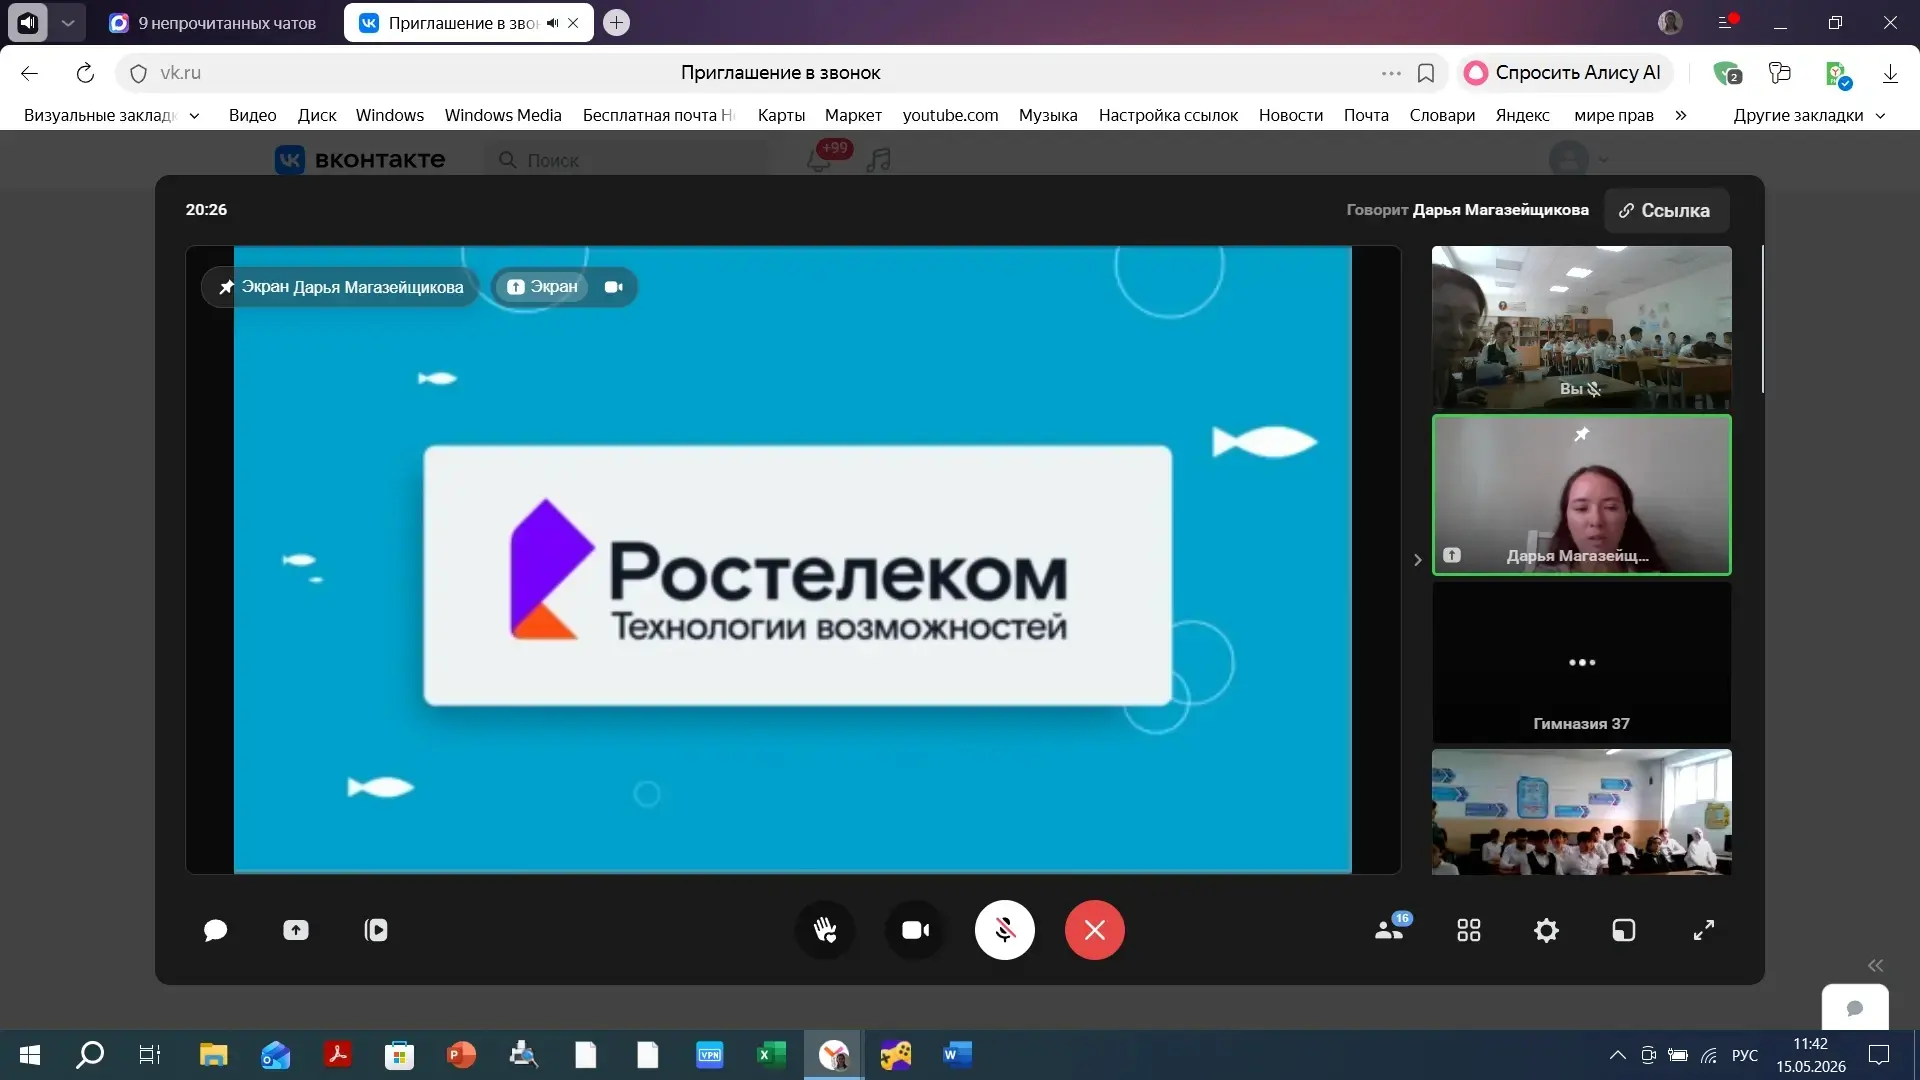Screen dimensions: 1920x1080
Task: Click Спросить Алису AI button
Action: point(1564,73)
